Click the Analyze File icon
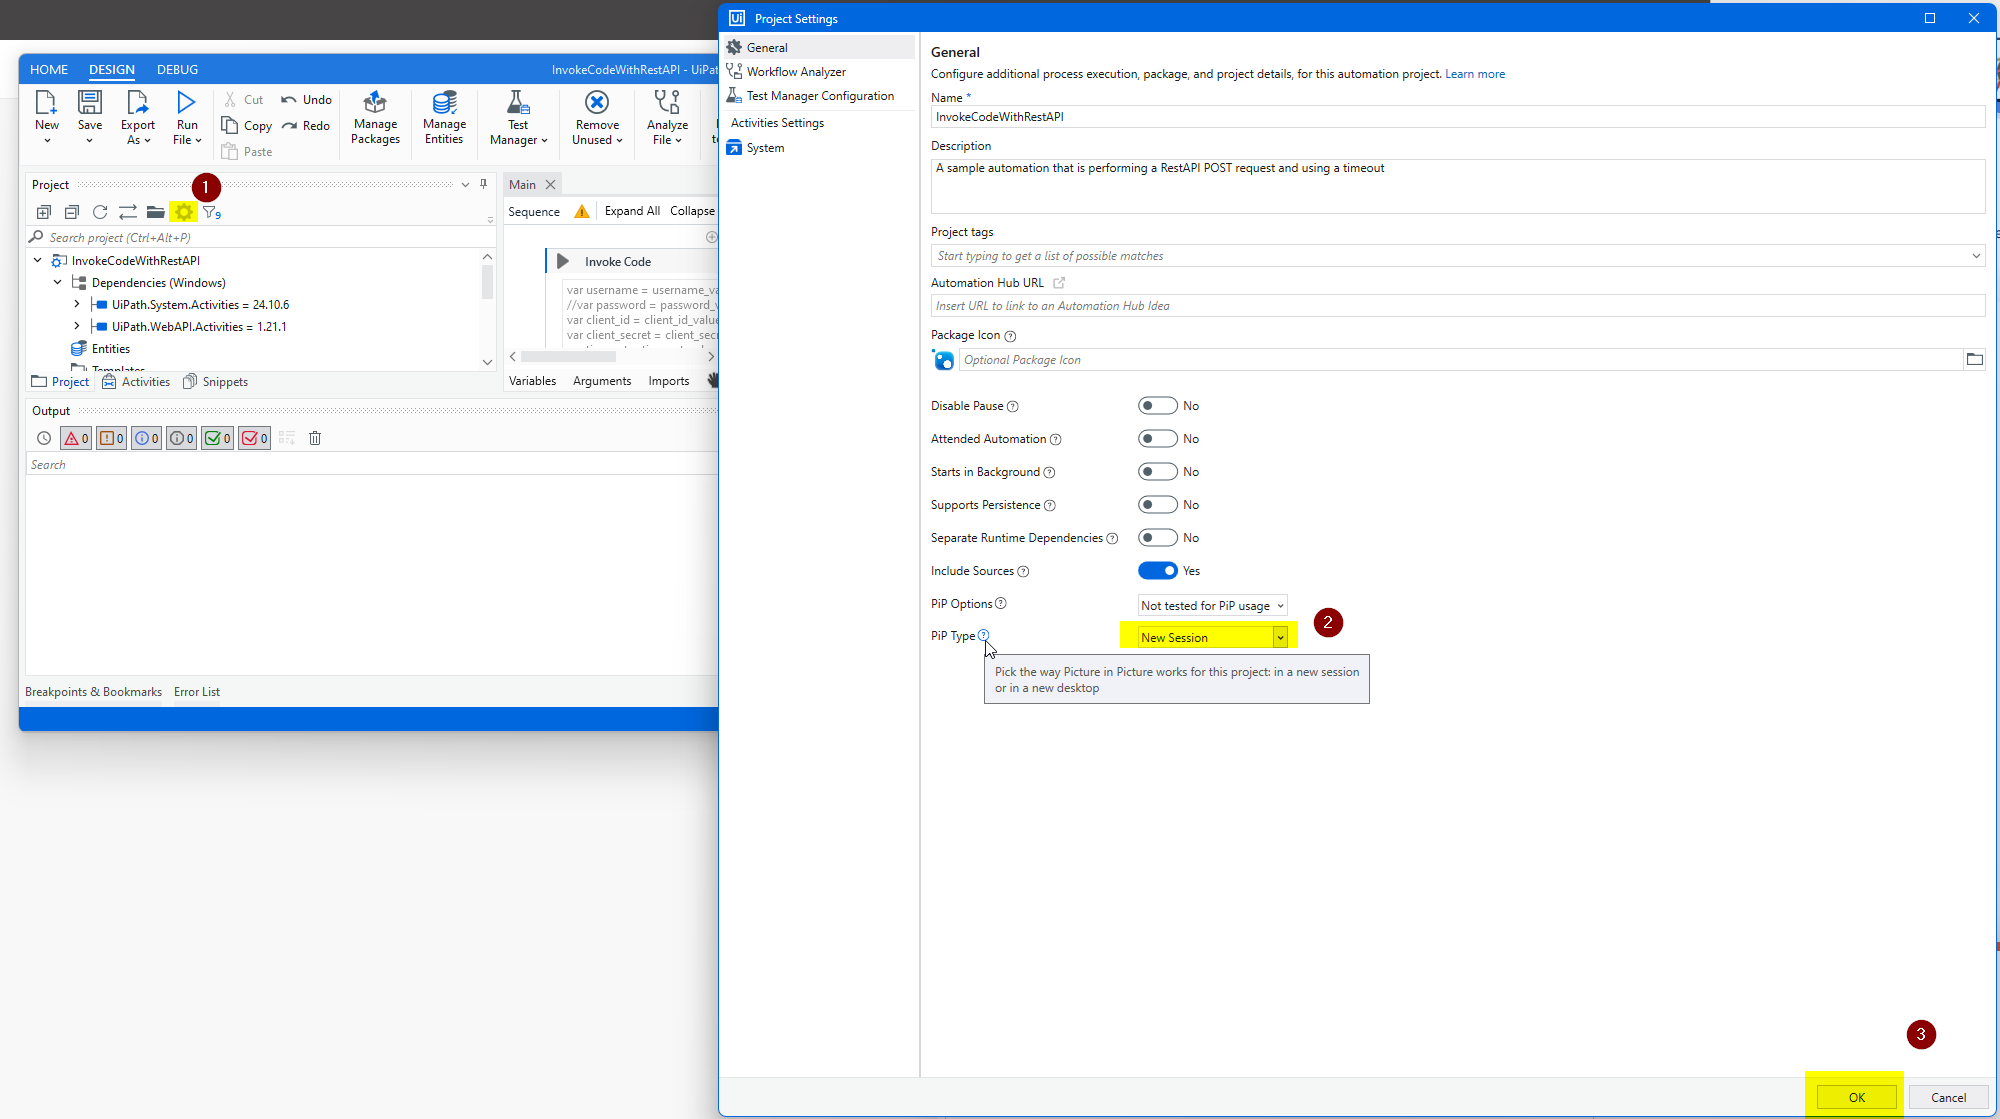This screenshot has height=1119, width=2000. click(667, 102)
